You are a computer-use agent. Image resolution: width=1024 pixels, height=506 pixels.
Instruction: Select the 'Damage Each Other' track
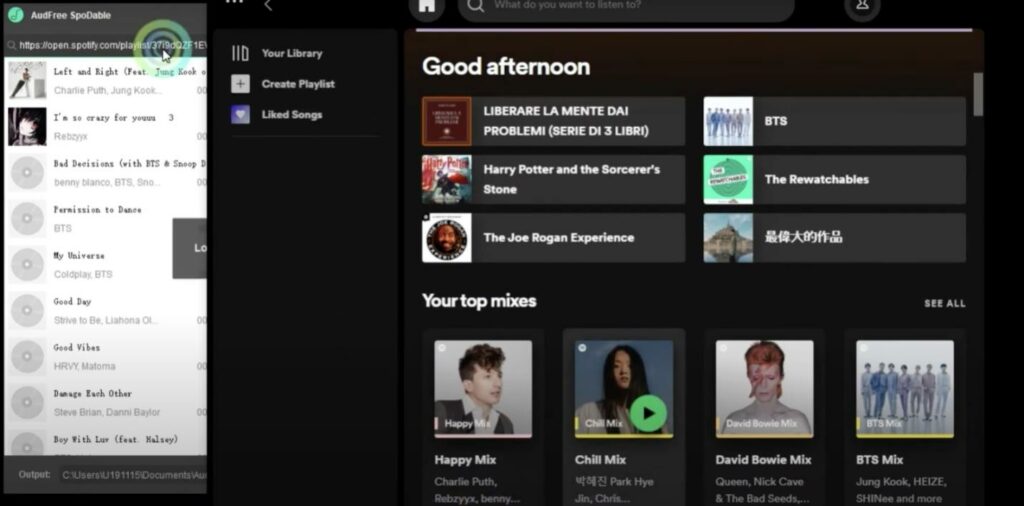click(x=106, y=403)
